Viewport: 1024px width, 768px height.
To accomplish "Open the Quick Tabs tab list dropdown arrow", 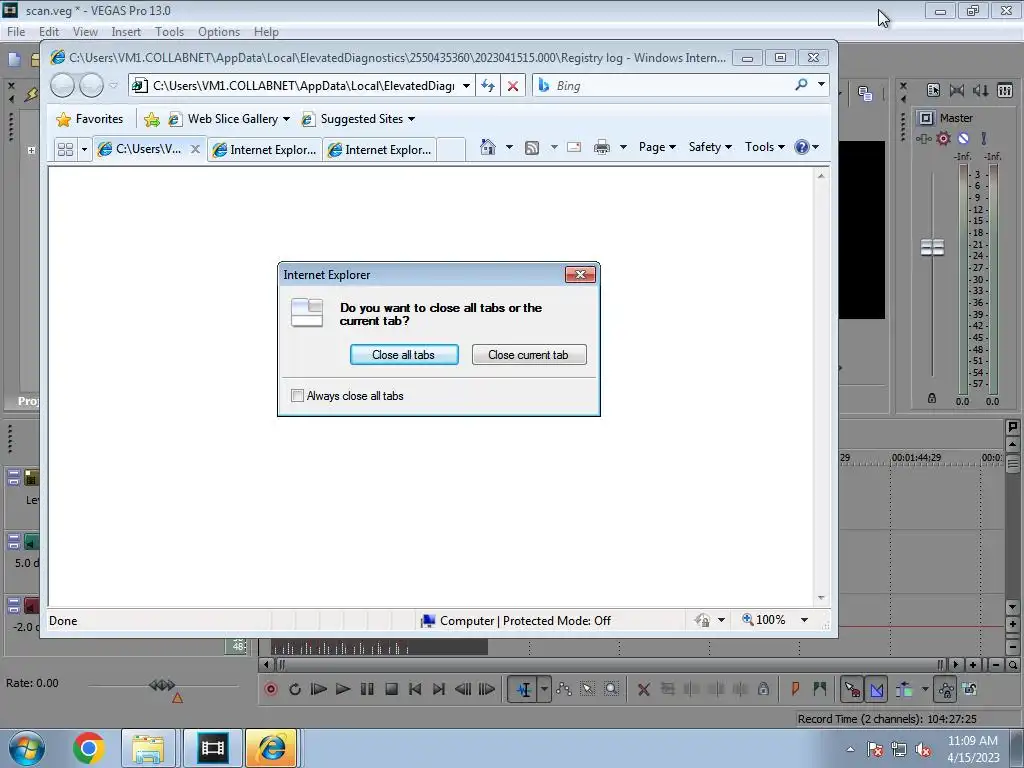I will (x=84, y=150).
